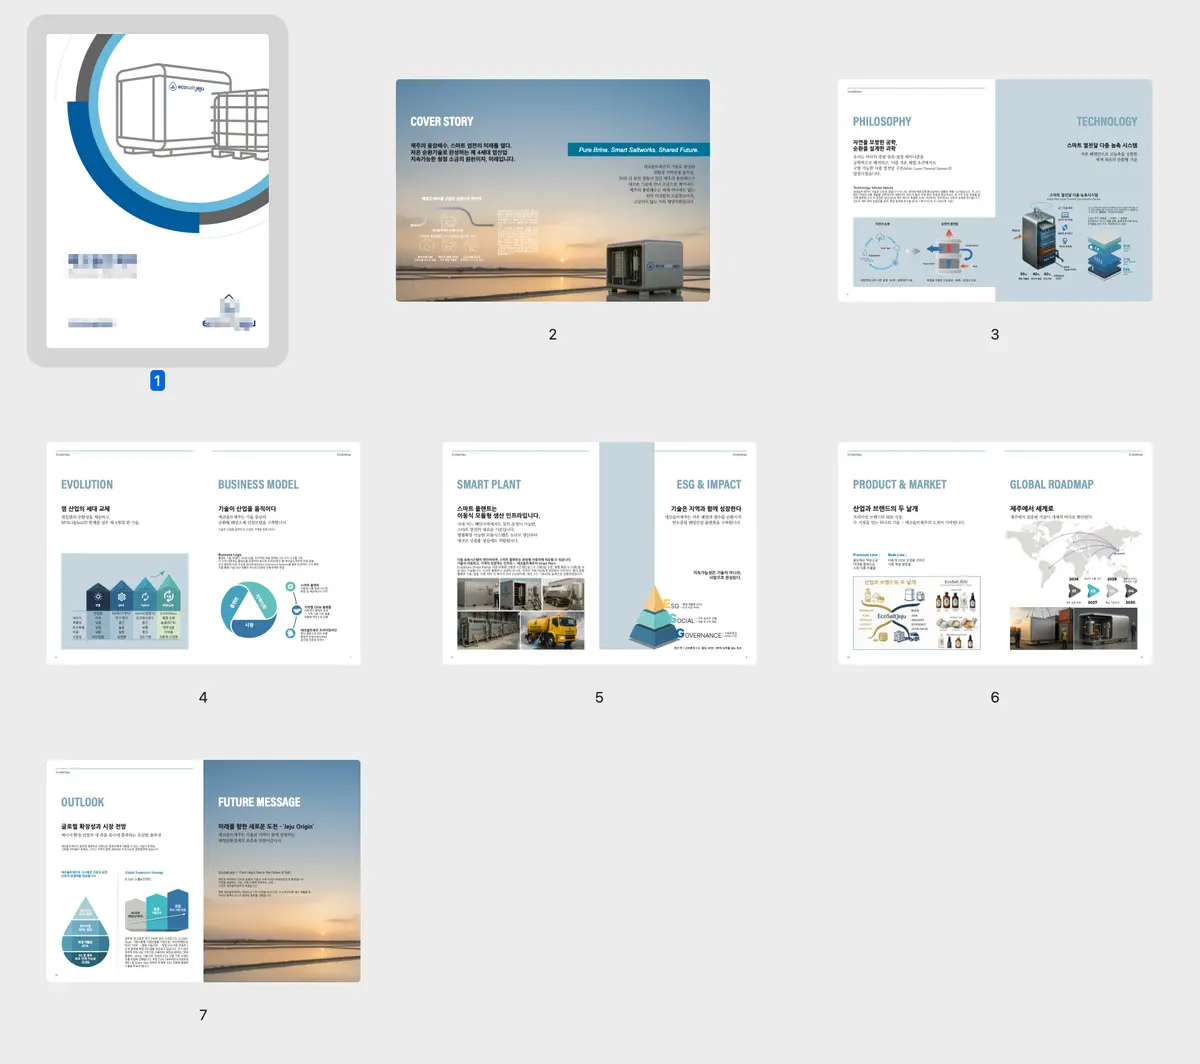
Task: Click the page number 6 label
Action: (994, 697)
